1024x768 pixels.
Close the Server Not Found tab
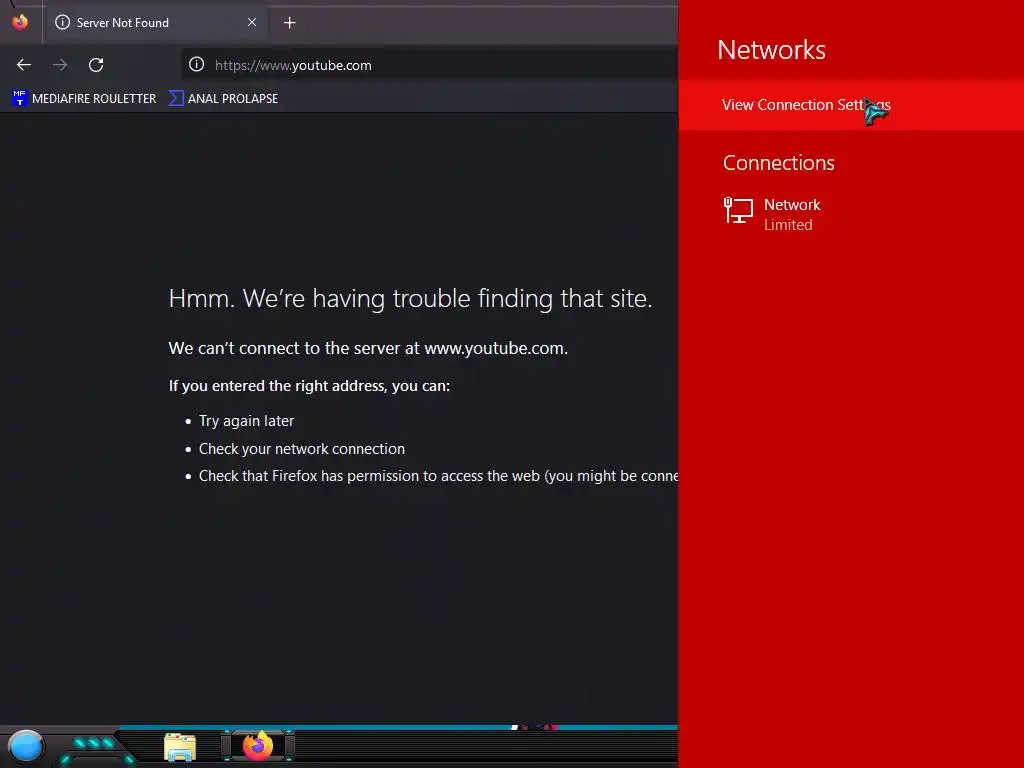(252, 22)
